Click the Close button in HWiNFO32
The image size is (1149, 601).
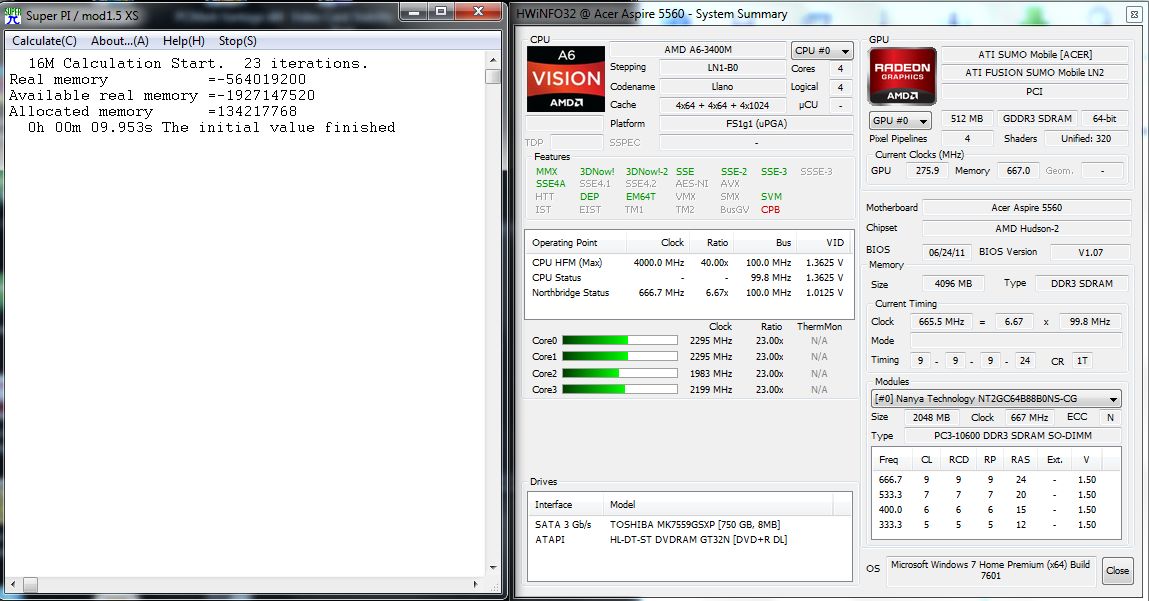(1117, 570)
